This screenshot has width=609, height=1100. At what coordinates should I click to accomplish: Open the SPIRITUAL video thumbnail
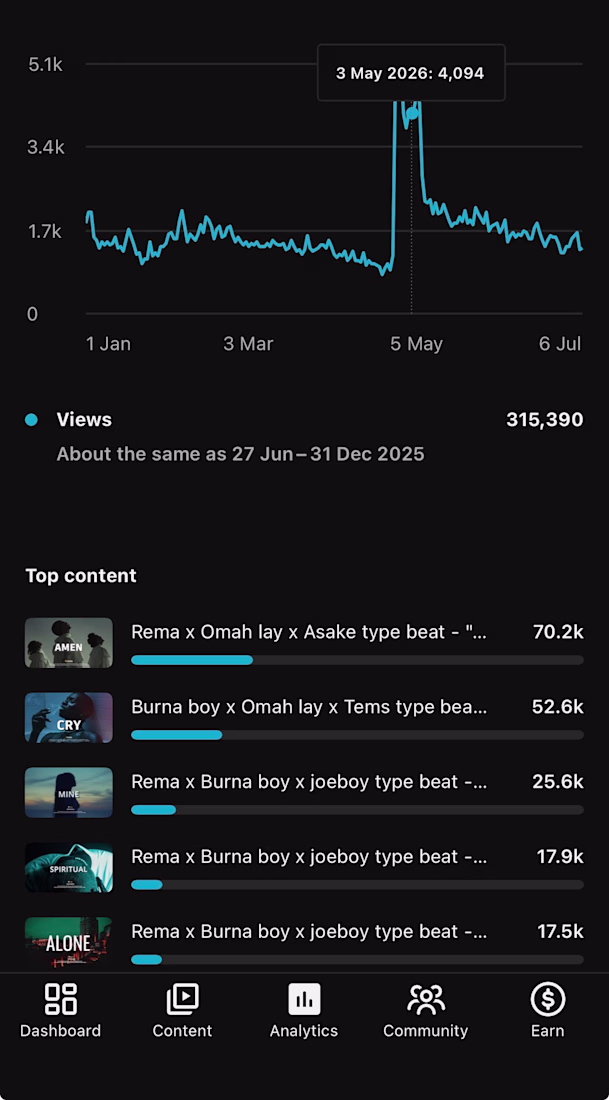(x=69, y=867)
